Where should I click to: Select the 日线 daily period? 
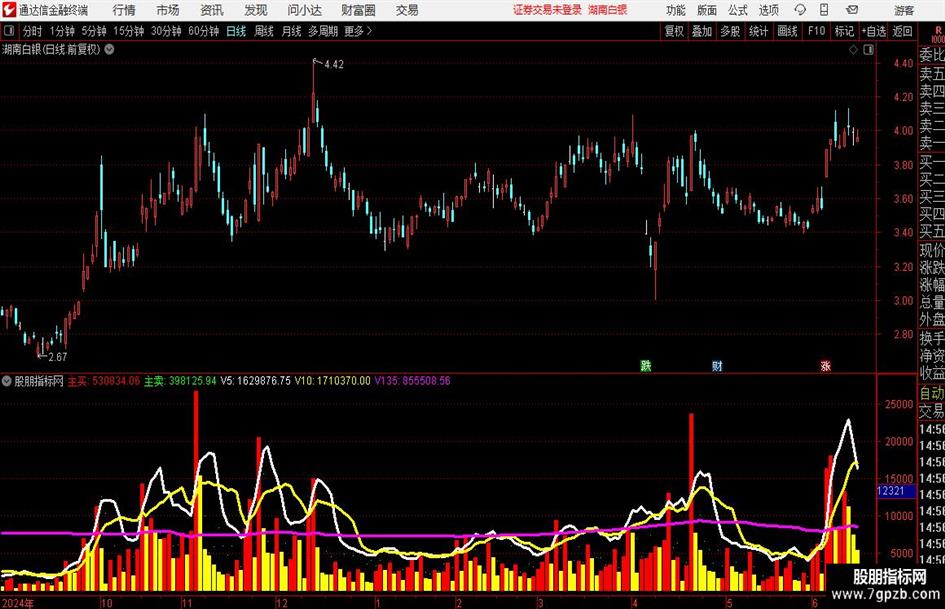(x=236, y=31)
